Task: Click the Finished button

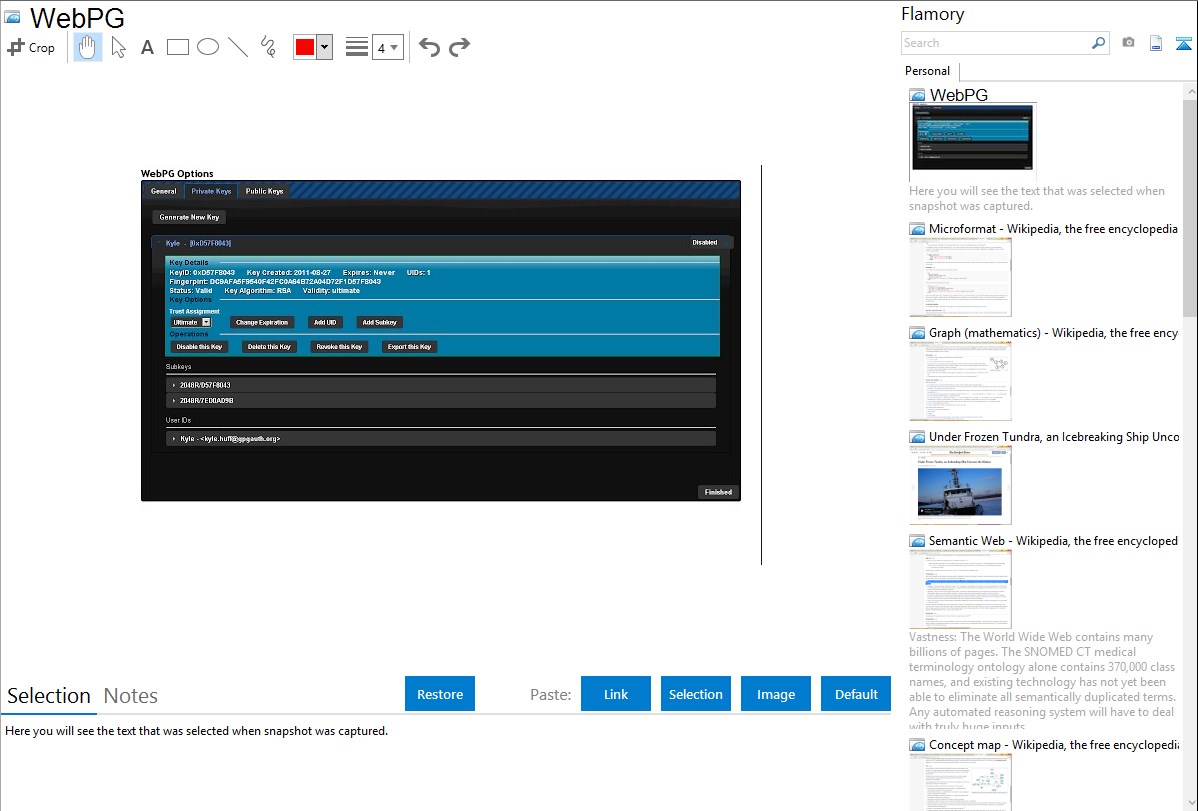Action: coord(718,492)
